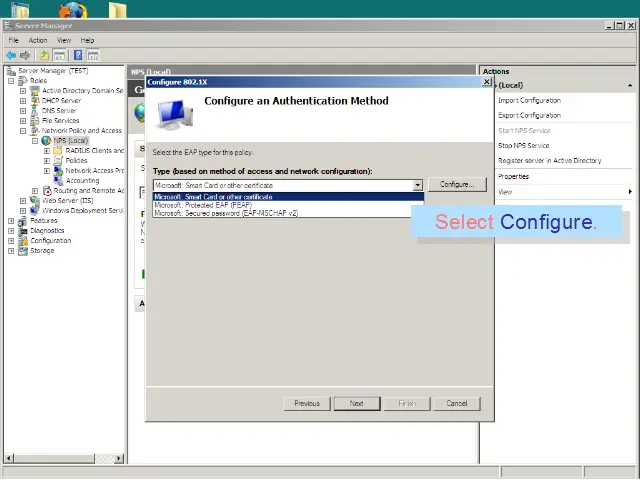Open the Action menu
The height and width of the screenshot is (480, 640).
[38, 40]
